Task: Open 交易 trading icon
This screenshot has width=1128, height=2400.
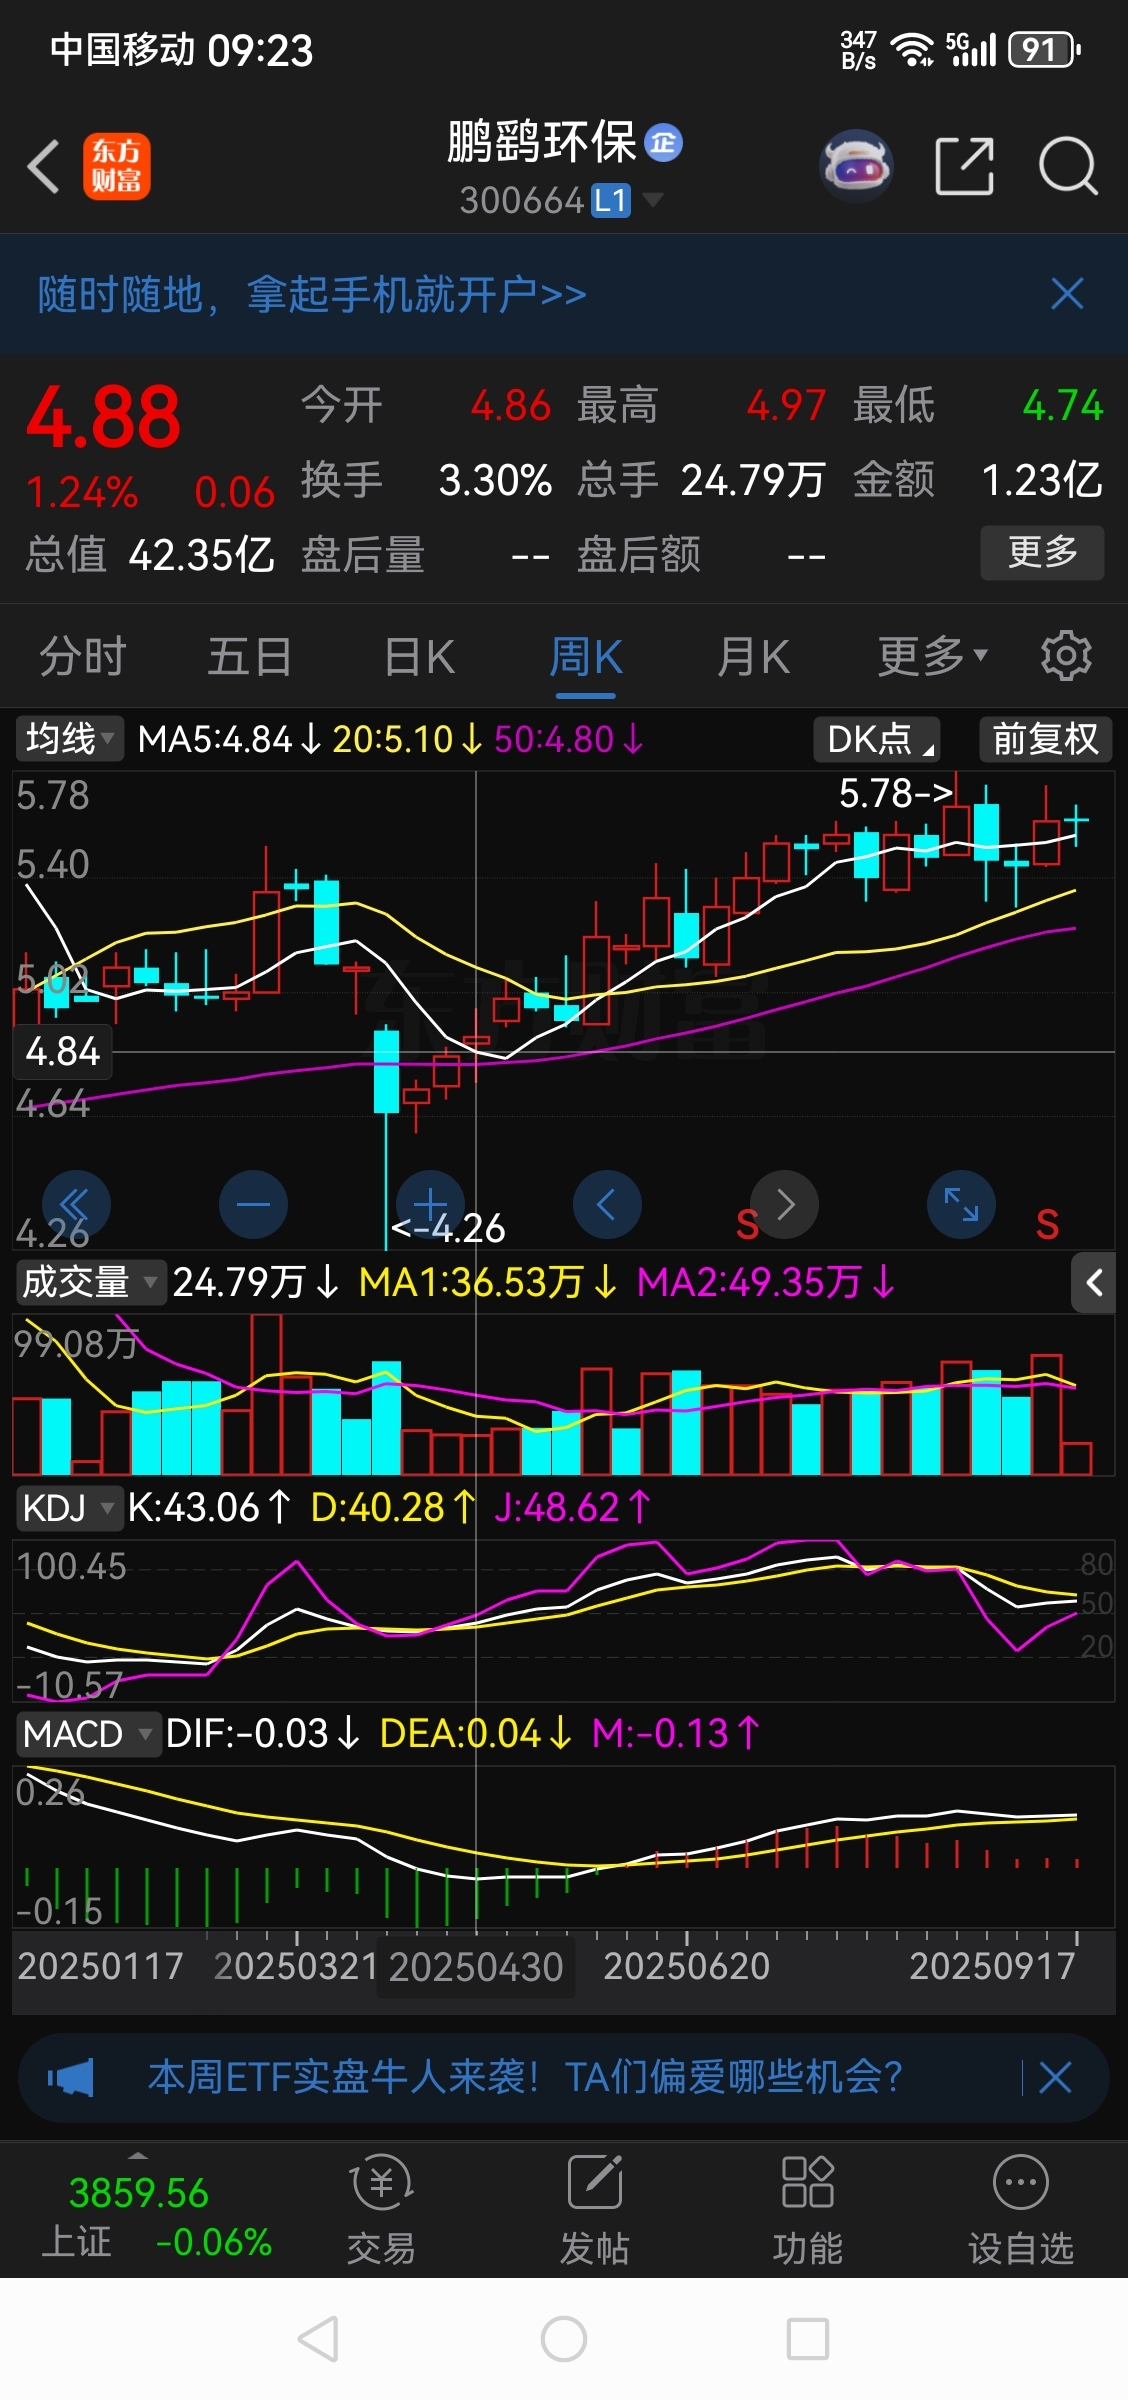Action: (381, 2210)
